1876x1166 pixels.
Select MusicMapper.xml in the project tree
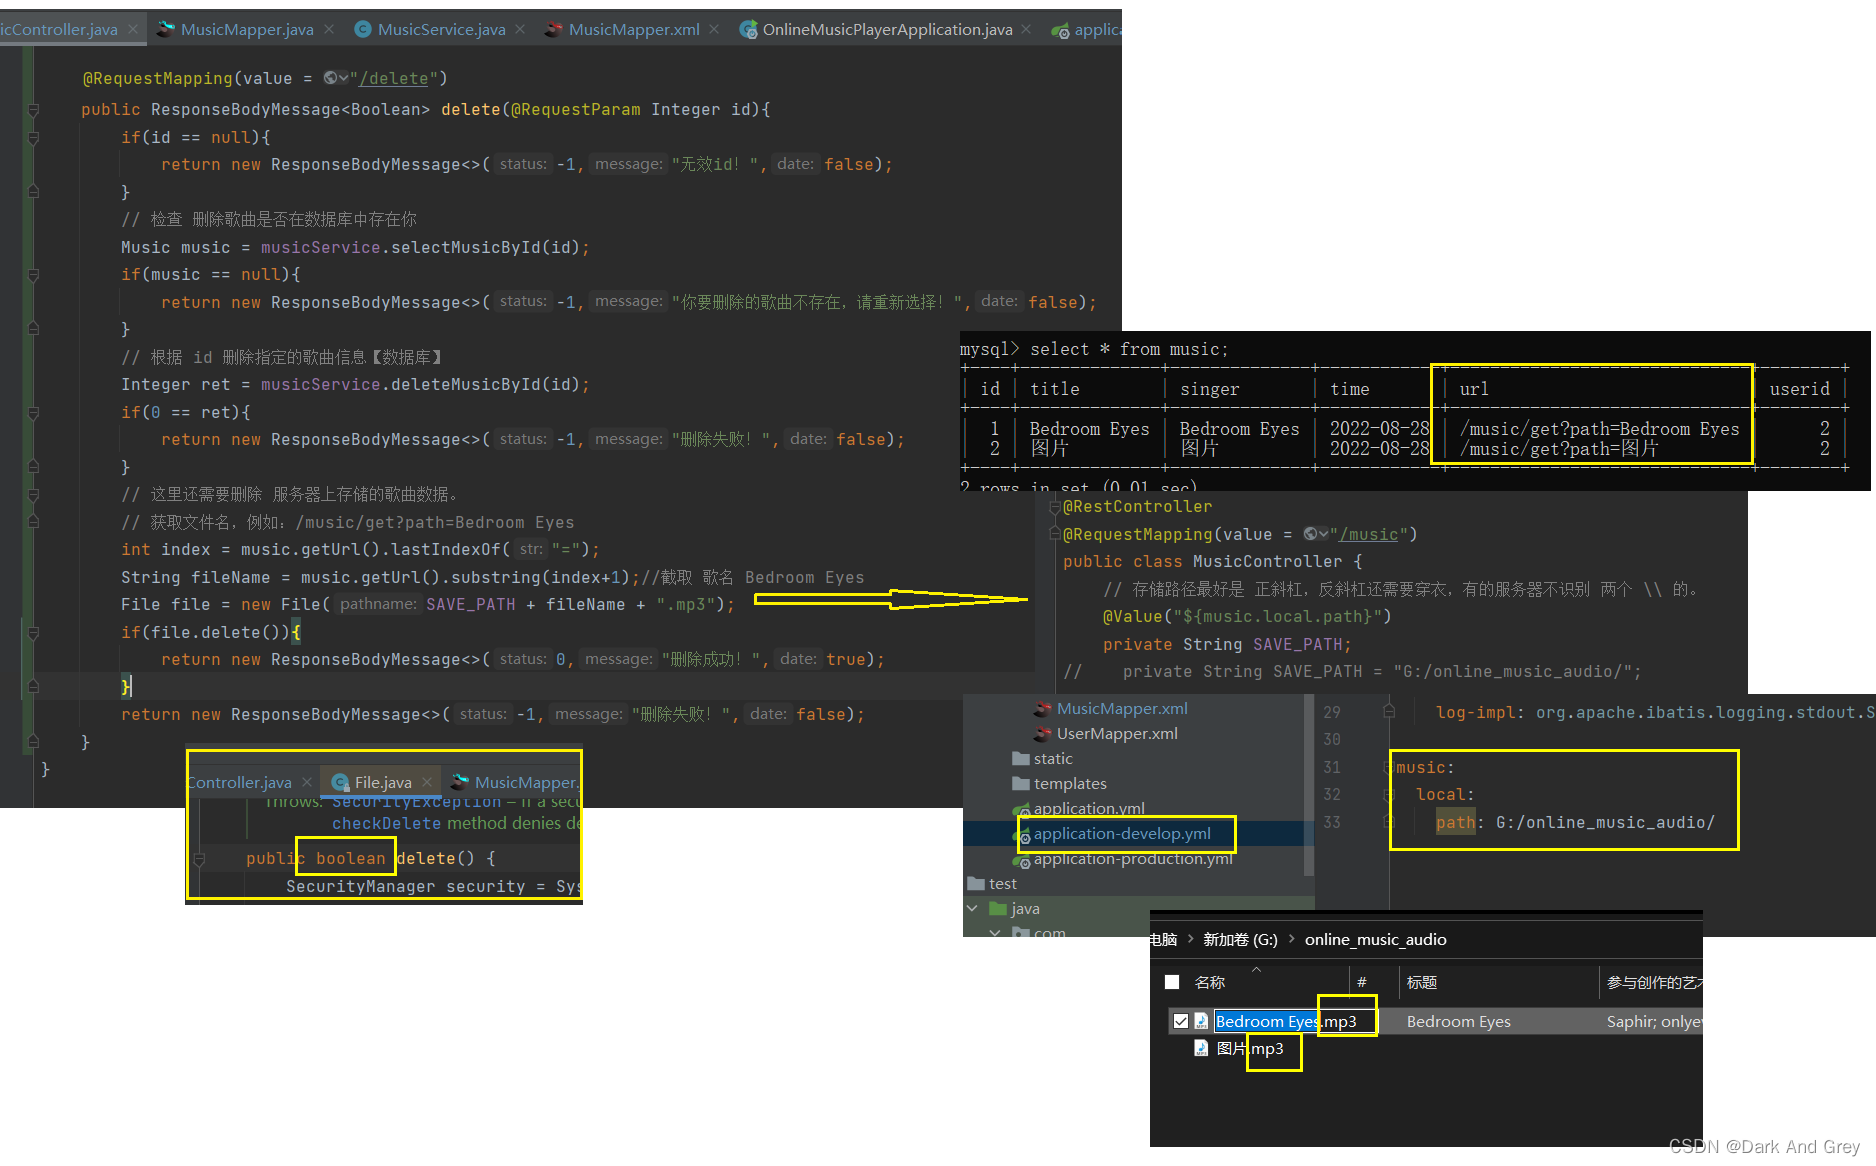(1122, 708)
